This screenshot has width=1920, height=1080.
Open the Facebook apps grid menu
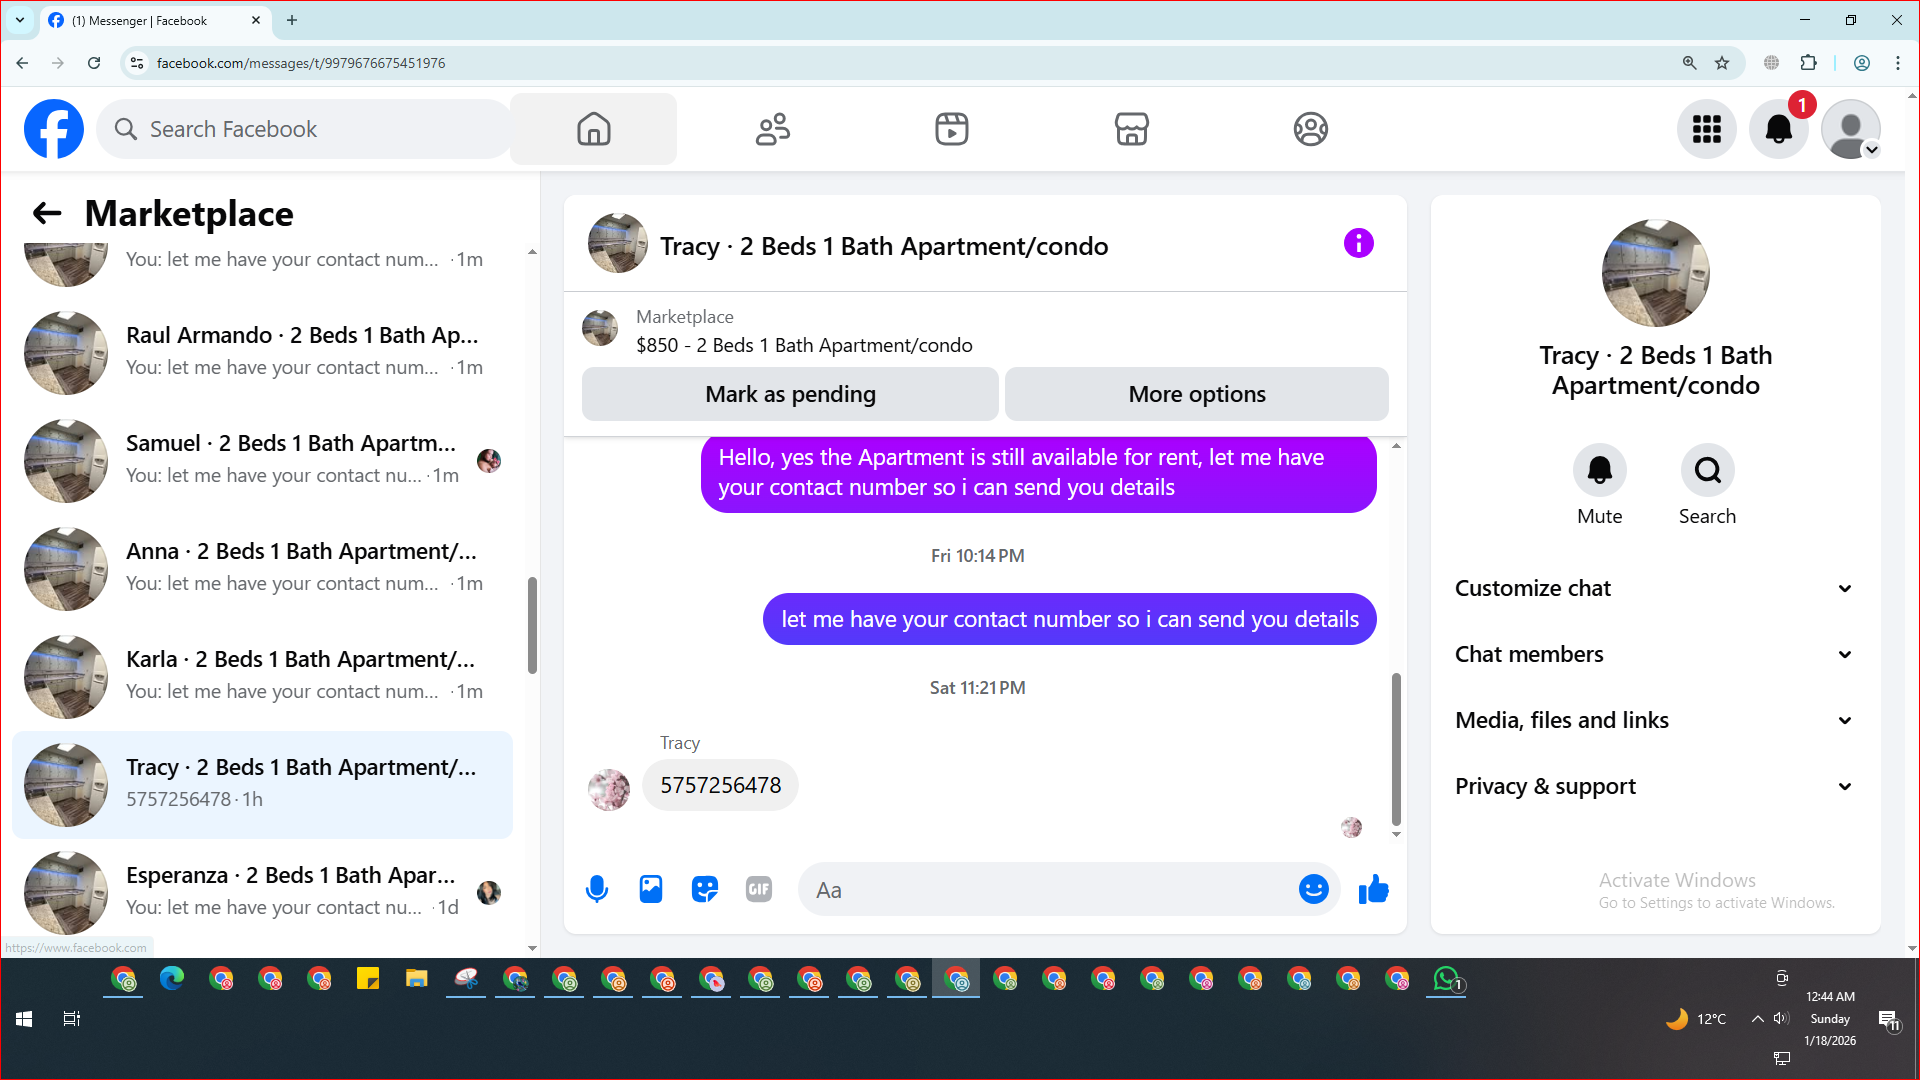[1706, 129]
